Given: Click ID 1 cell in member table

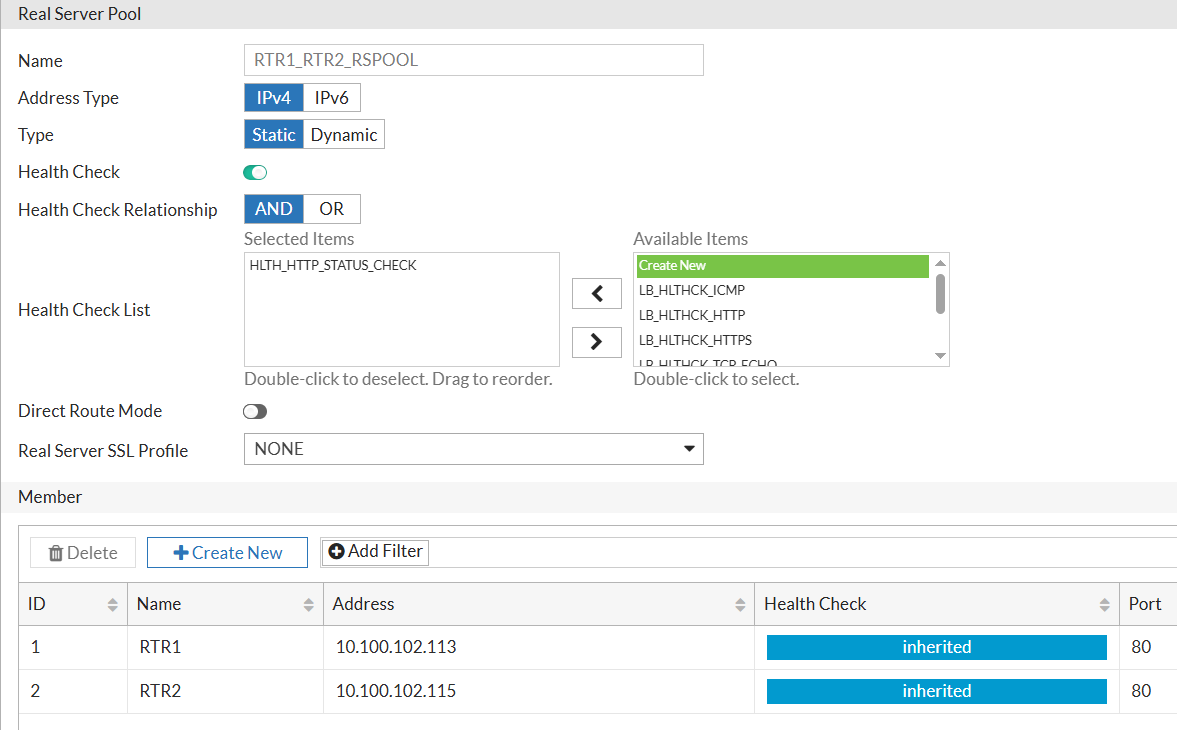Looking at the screenshot, I should pos(73,647).
